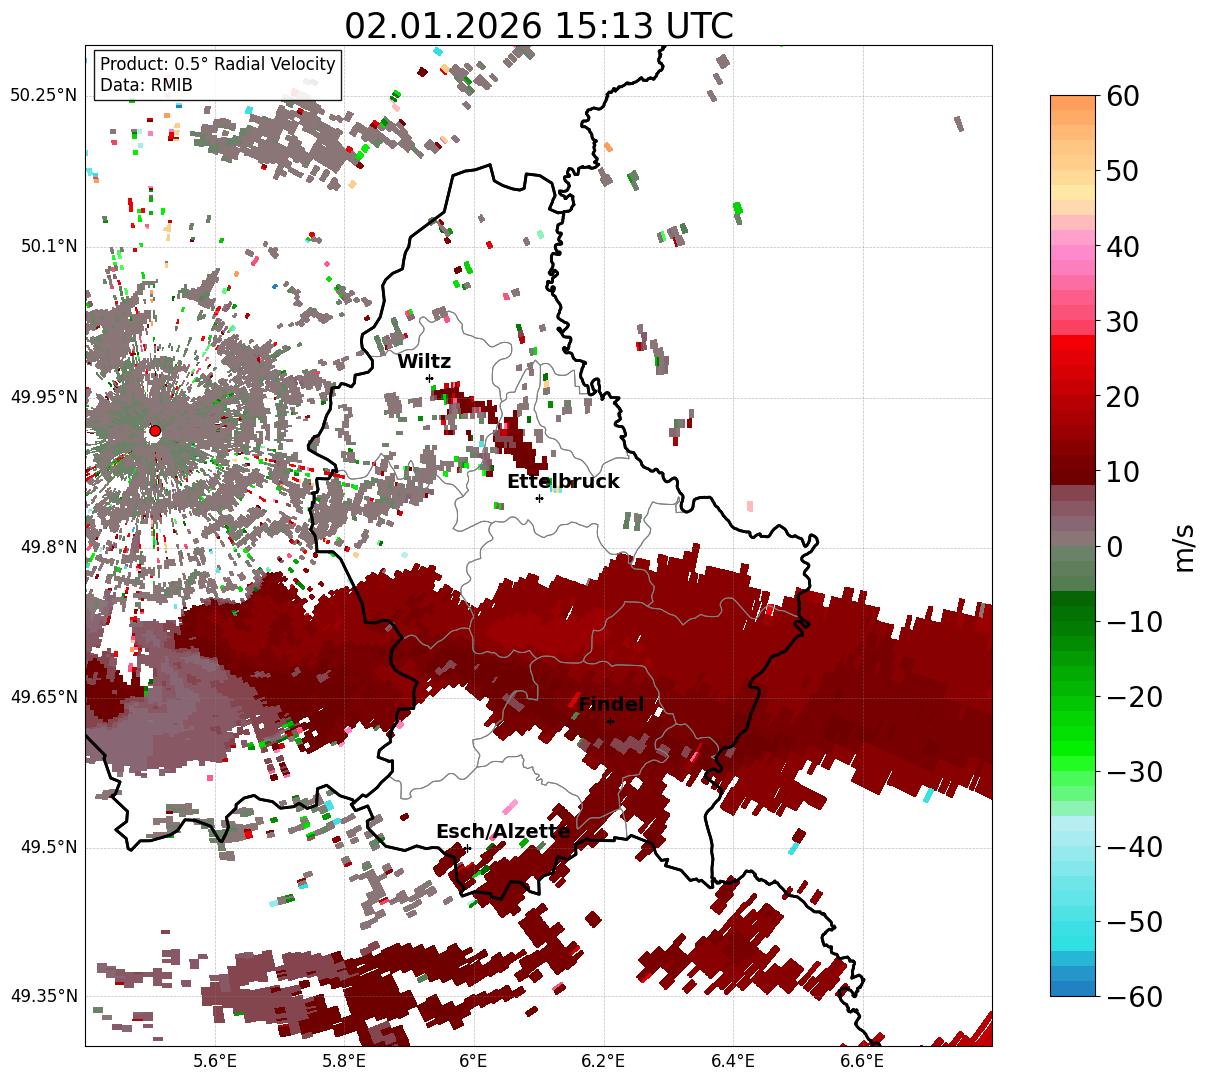Select the Esch/Alzette city label
The height and width of the screenshot is (1081, 1207).
(503, 832)
